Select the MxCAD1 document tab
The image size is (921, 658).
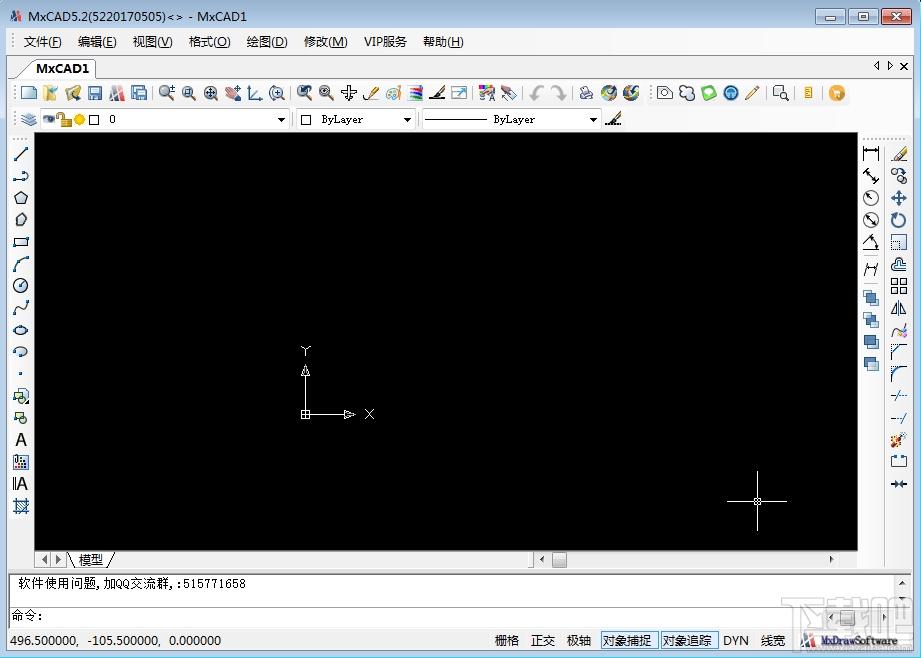click(x=62, y=69)
